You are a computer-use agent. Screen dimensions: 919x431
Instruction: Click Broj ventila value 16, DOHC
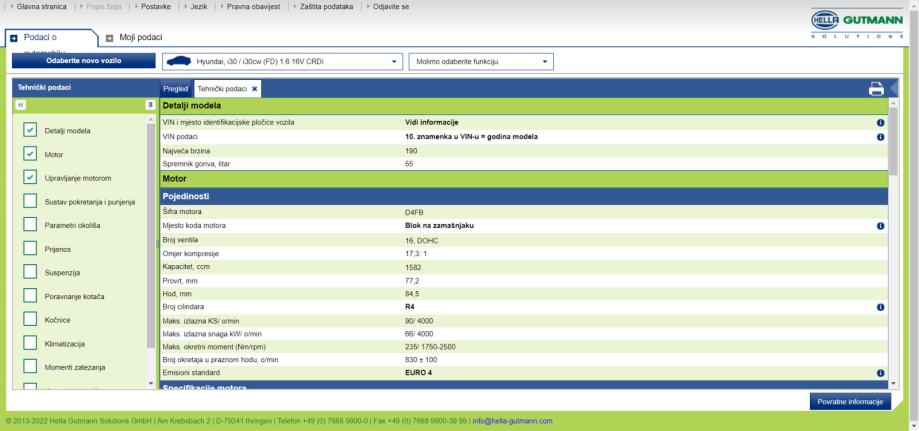click(x=421, y=240)
